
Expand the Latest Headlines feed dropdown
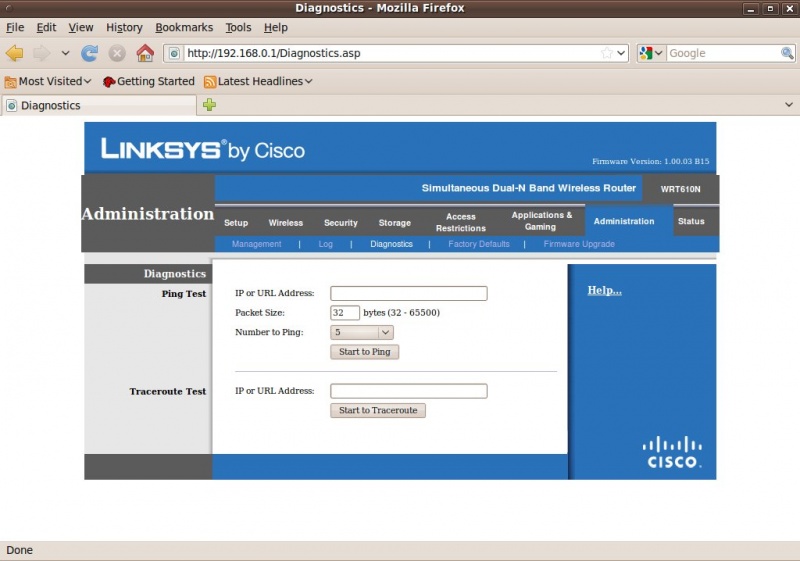tap(258, 81)
